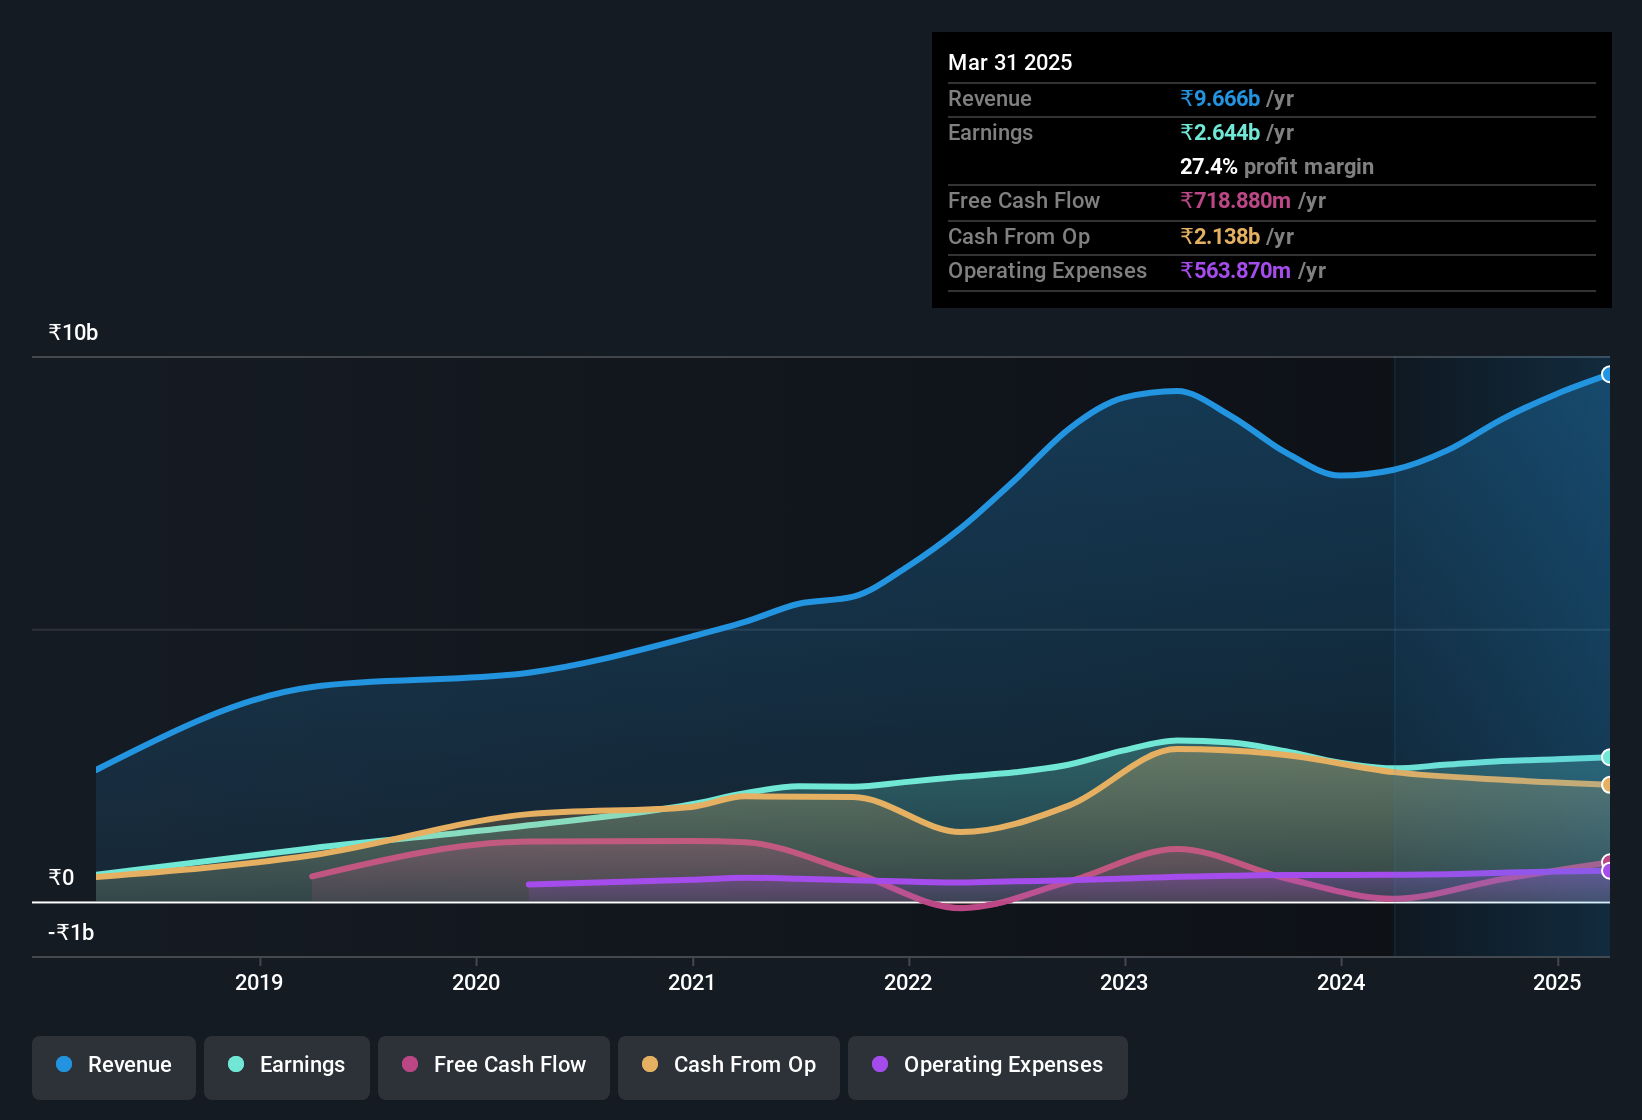Click the ₹2.644b earnings value in tooltip
The height and width of the screenshot is (1120, 1642).
1220,132
